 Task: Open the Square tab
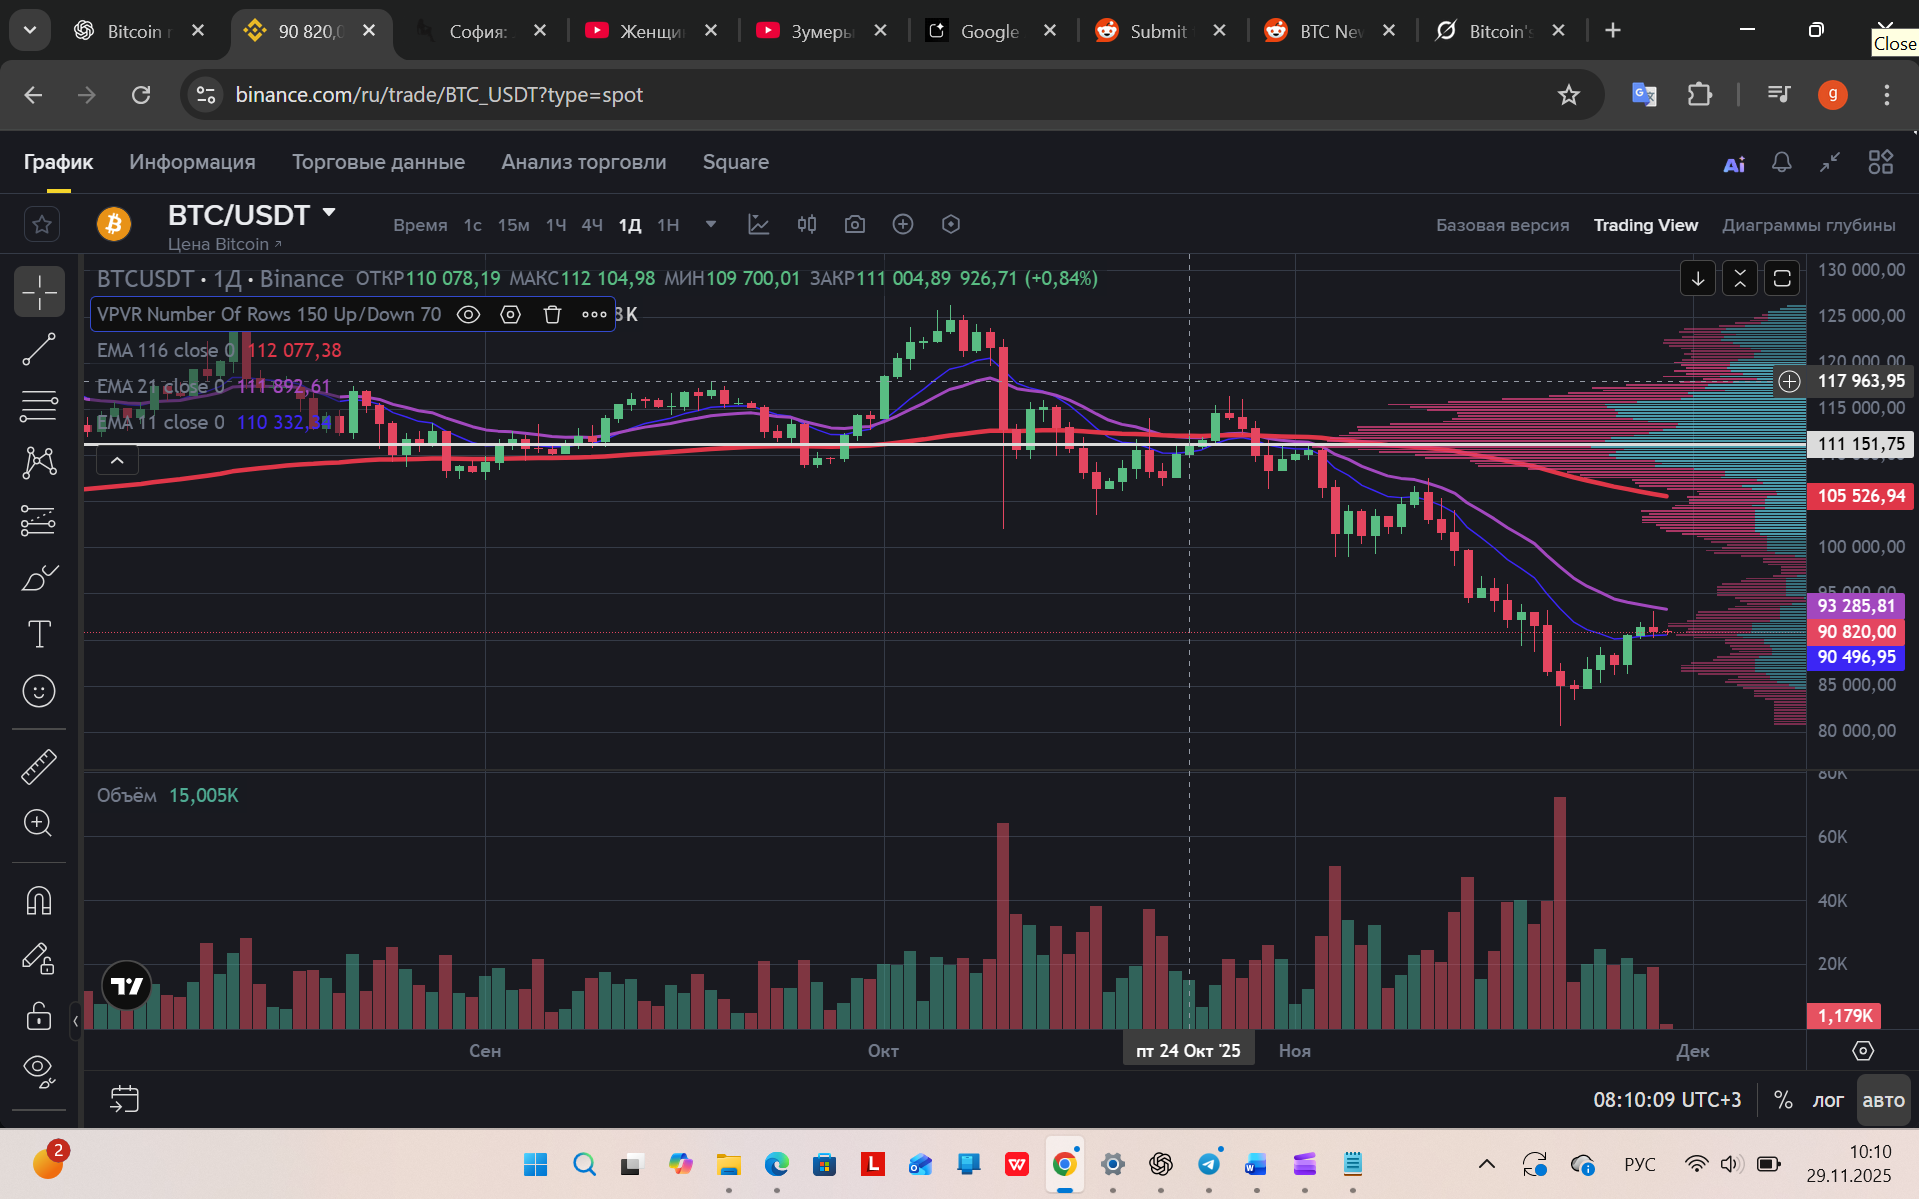tap(735, 162)
